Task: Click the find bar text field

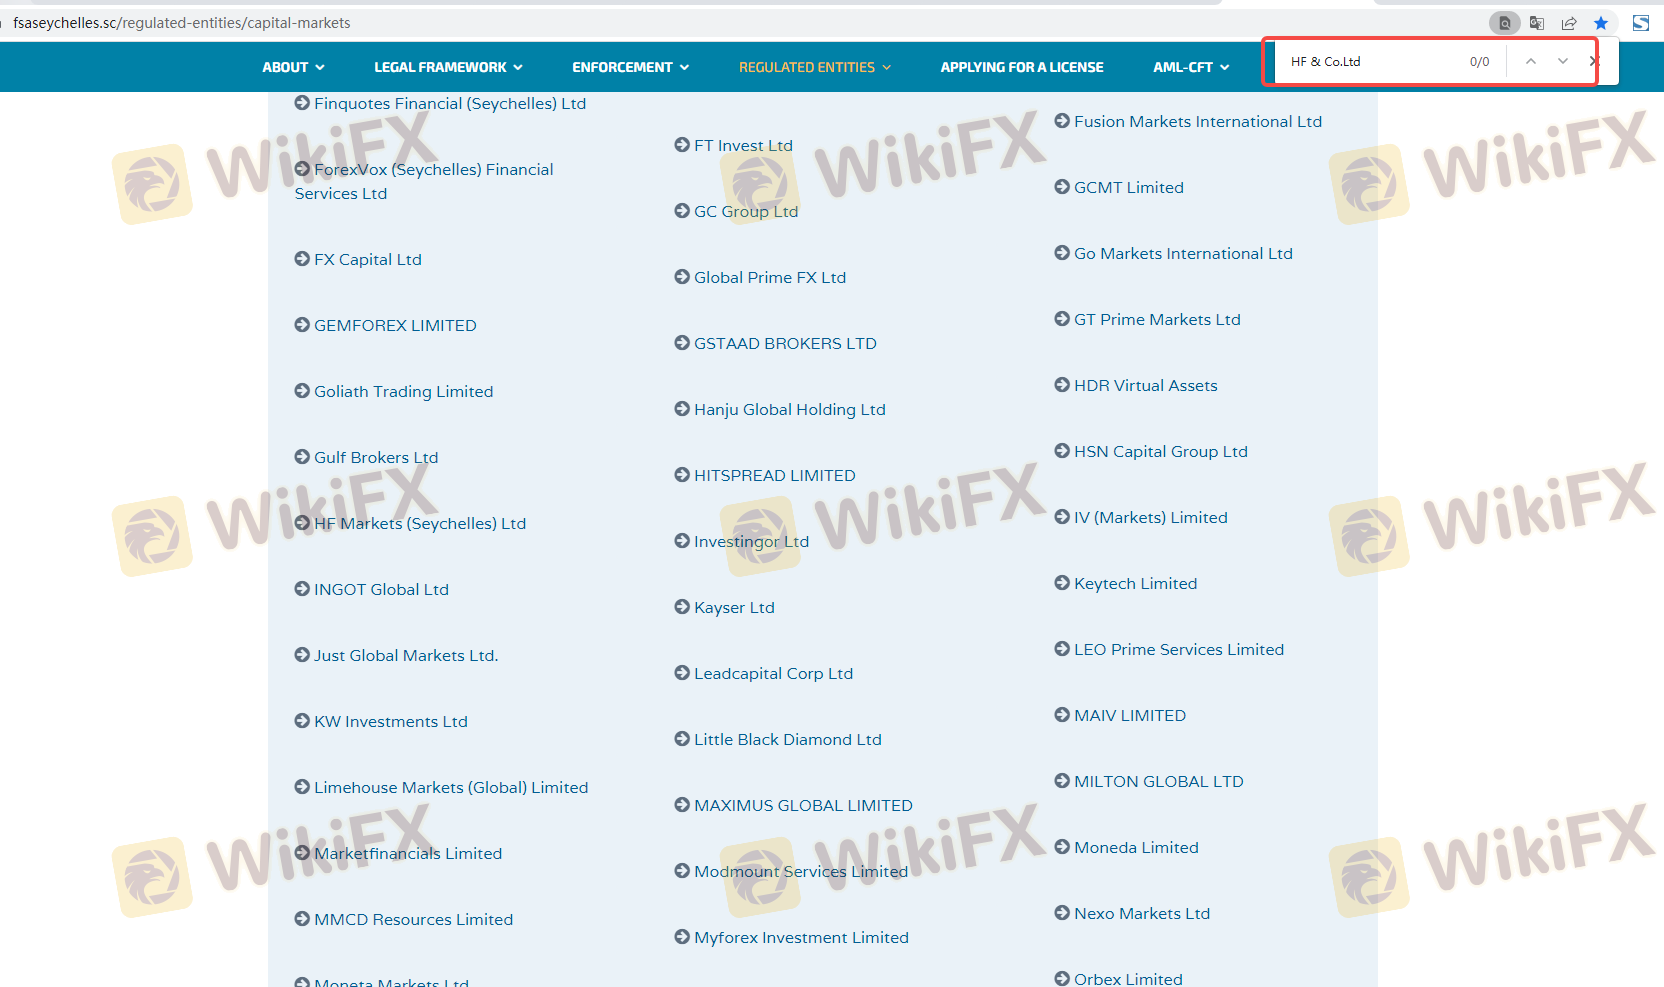Action: click(1370, 62)
